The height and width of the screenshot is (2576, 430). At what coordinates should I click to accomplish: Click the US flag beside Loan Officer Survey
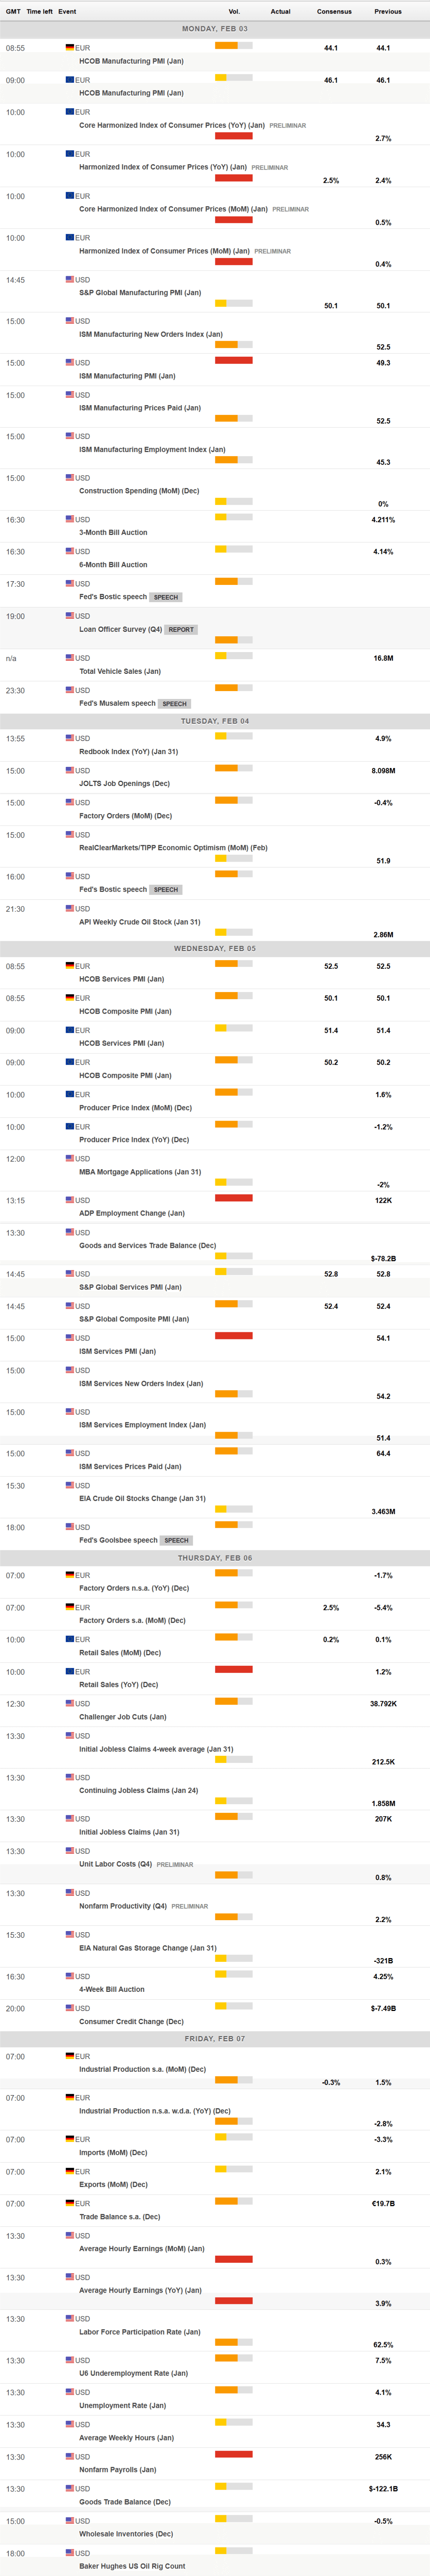click(x=70, y=616)
